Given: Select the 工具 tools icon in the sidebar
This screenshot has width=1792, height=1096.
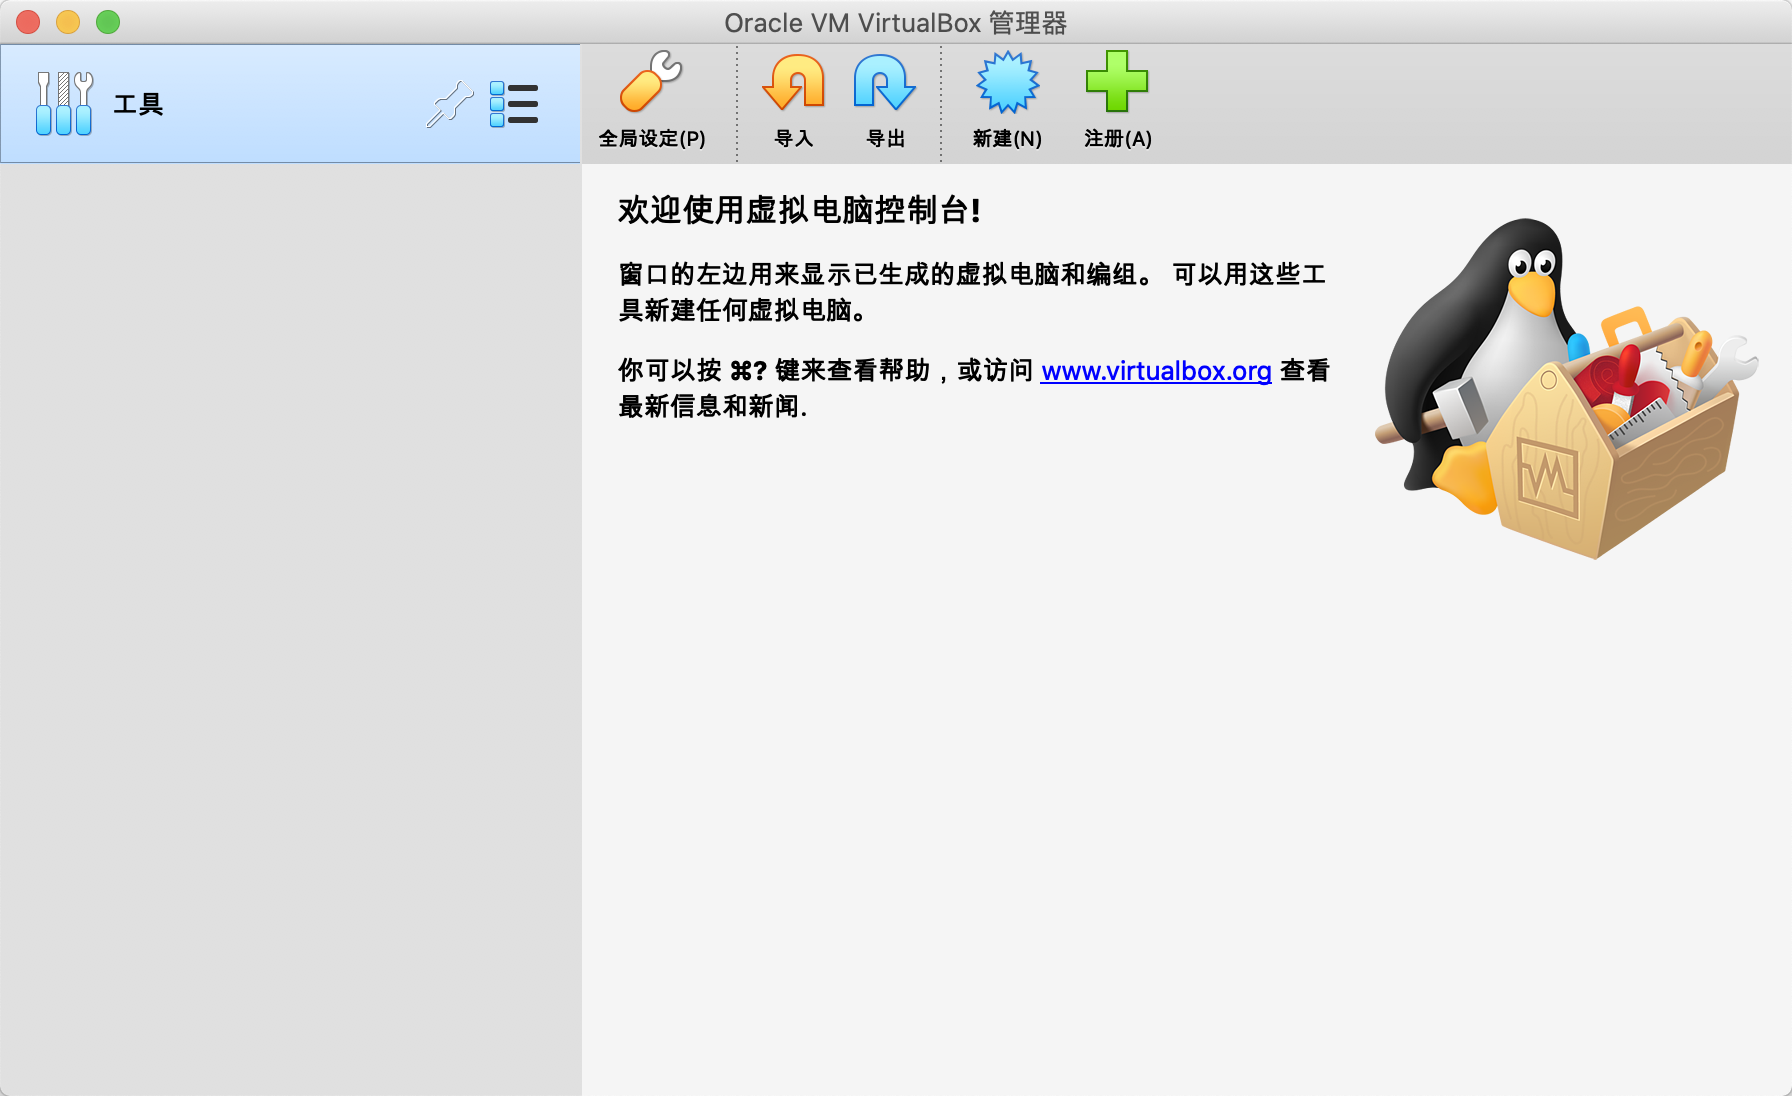Looking at the screenshot, I should pyautogui.click(x=64, y=103).
